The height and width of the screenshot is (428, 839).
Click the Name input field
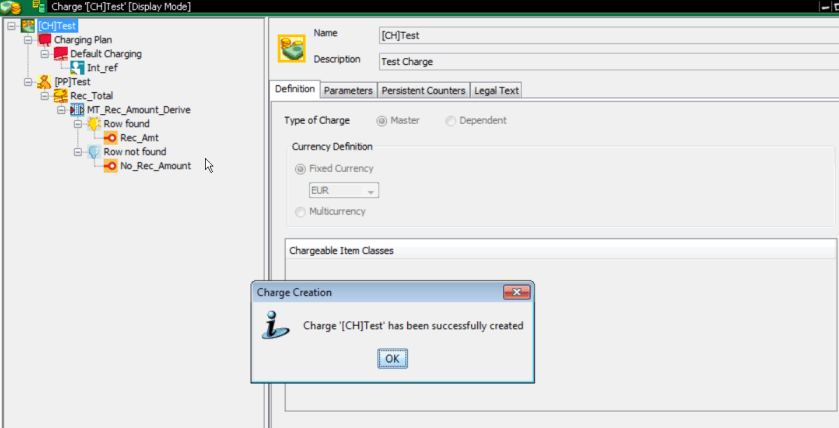coord(608,36)
